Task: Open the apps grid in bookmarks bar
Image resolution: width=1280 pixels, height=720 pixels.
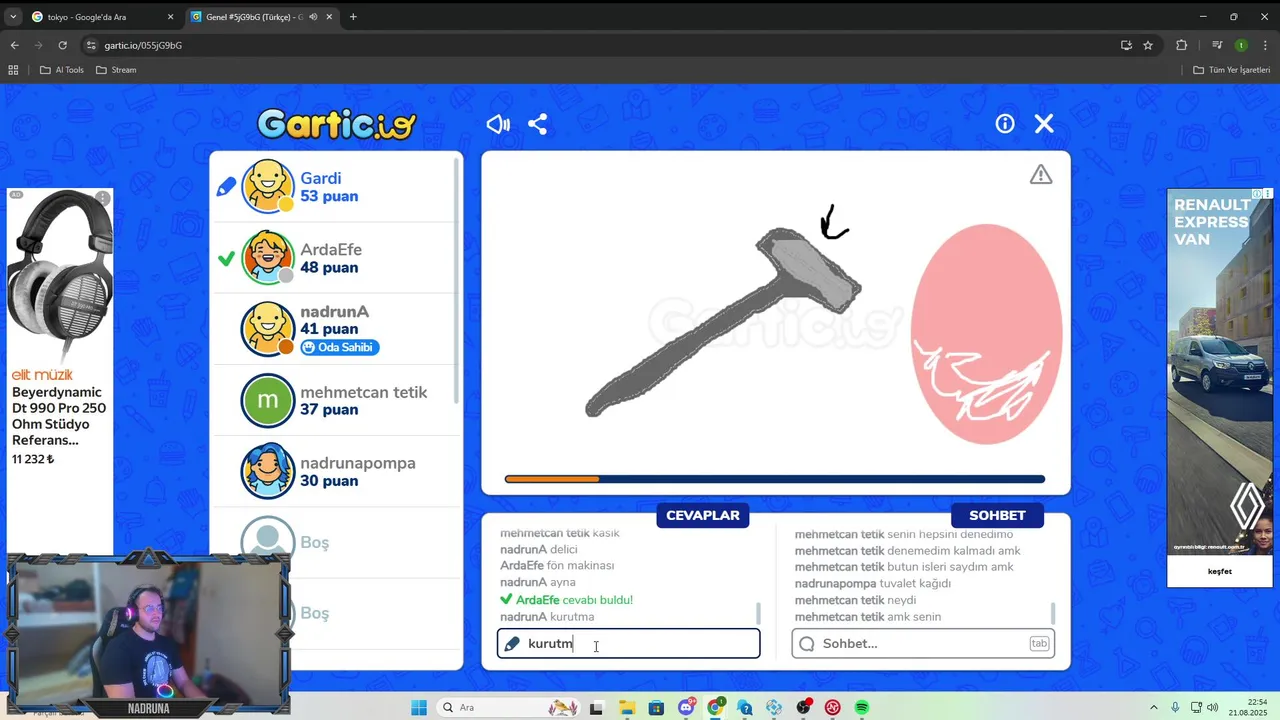Action: click(13, 70)
